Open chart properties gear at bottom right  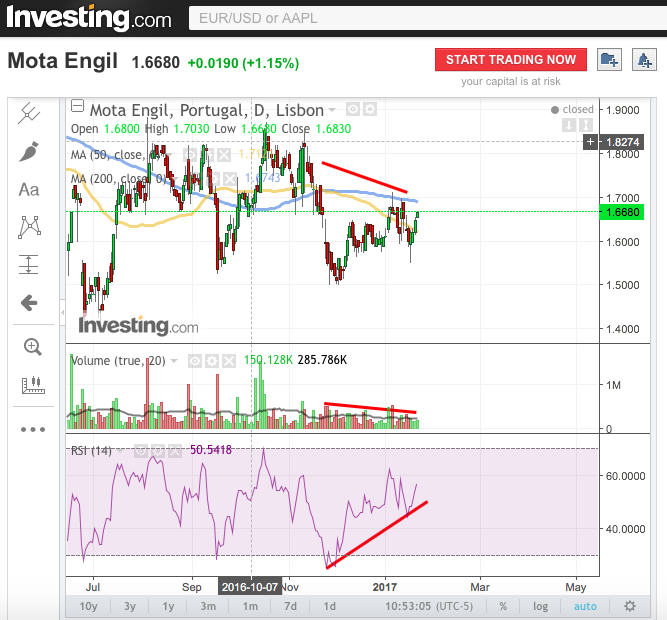point(630,606)
